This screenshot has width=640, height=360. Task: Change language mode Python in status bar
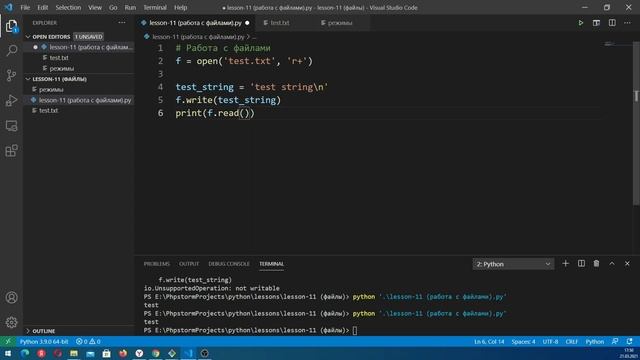point(594,341)
